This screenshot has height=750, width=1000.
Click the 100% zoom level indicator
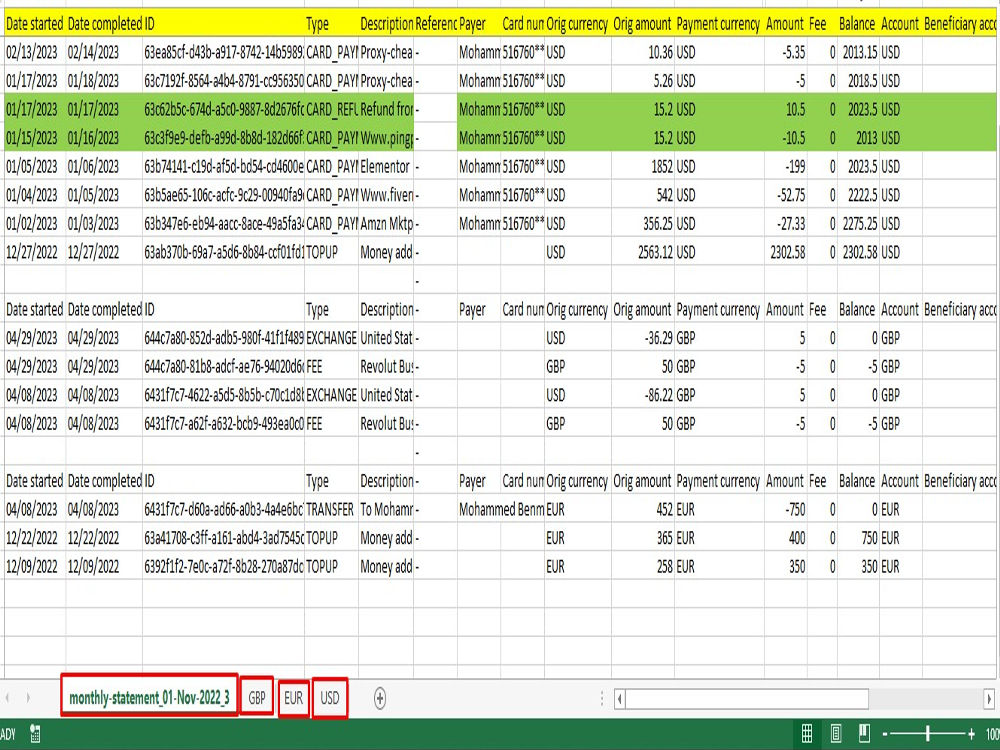994,733
